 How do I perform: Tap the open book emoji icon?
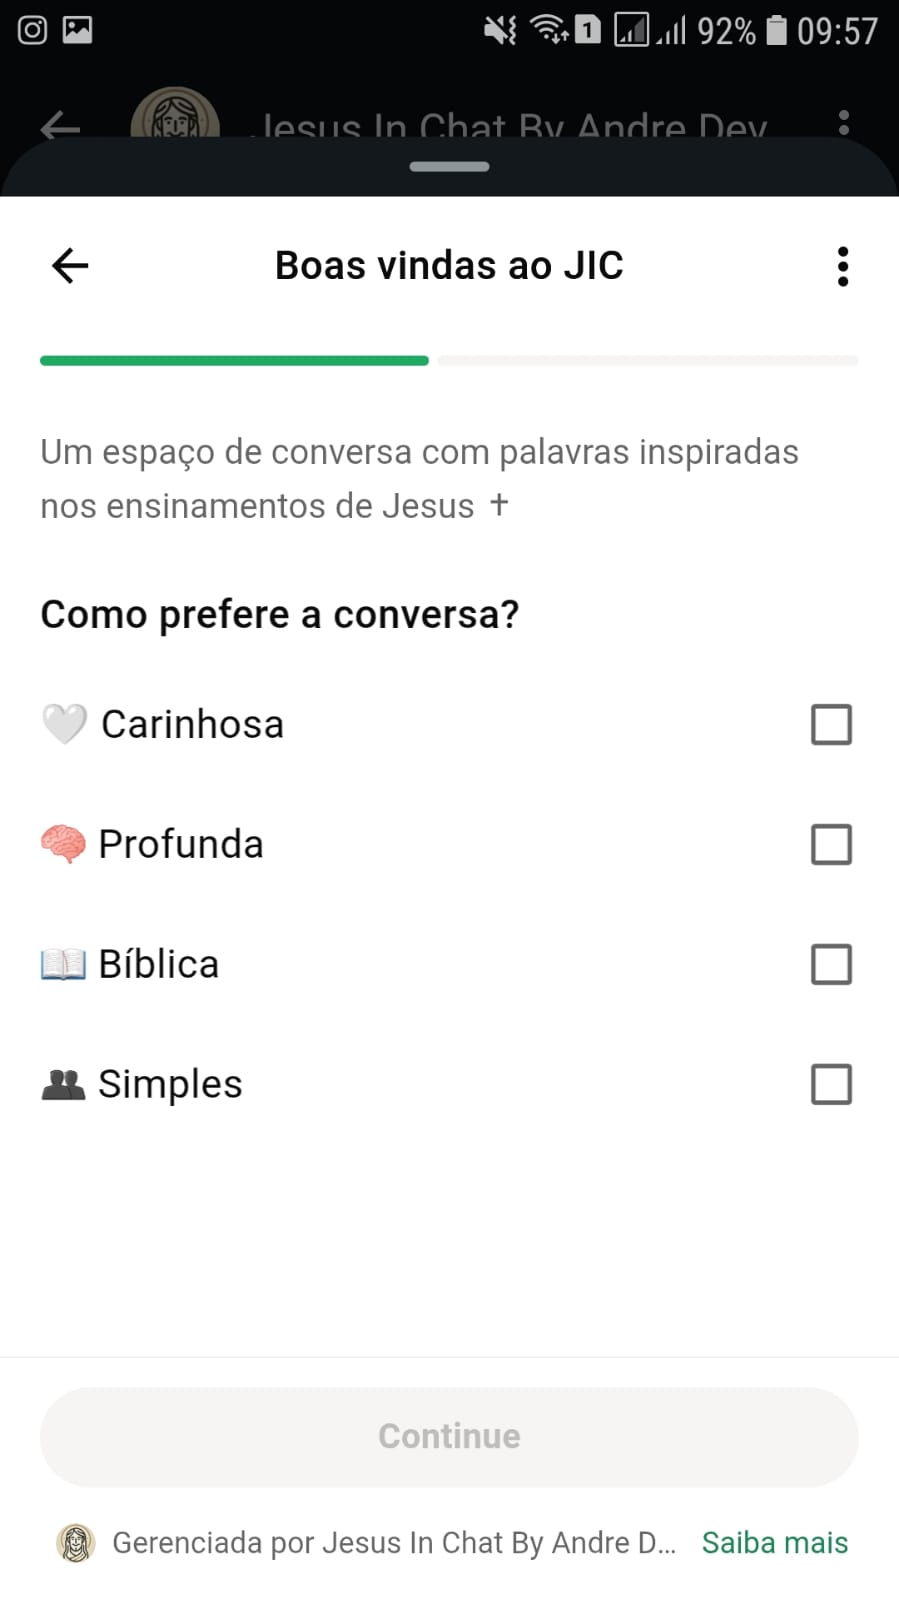(x=63, y=965)
